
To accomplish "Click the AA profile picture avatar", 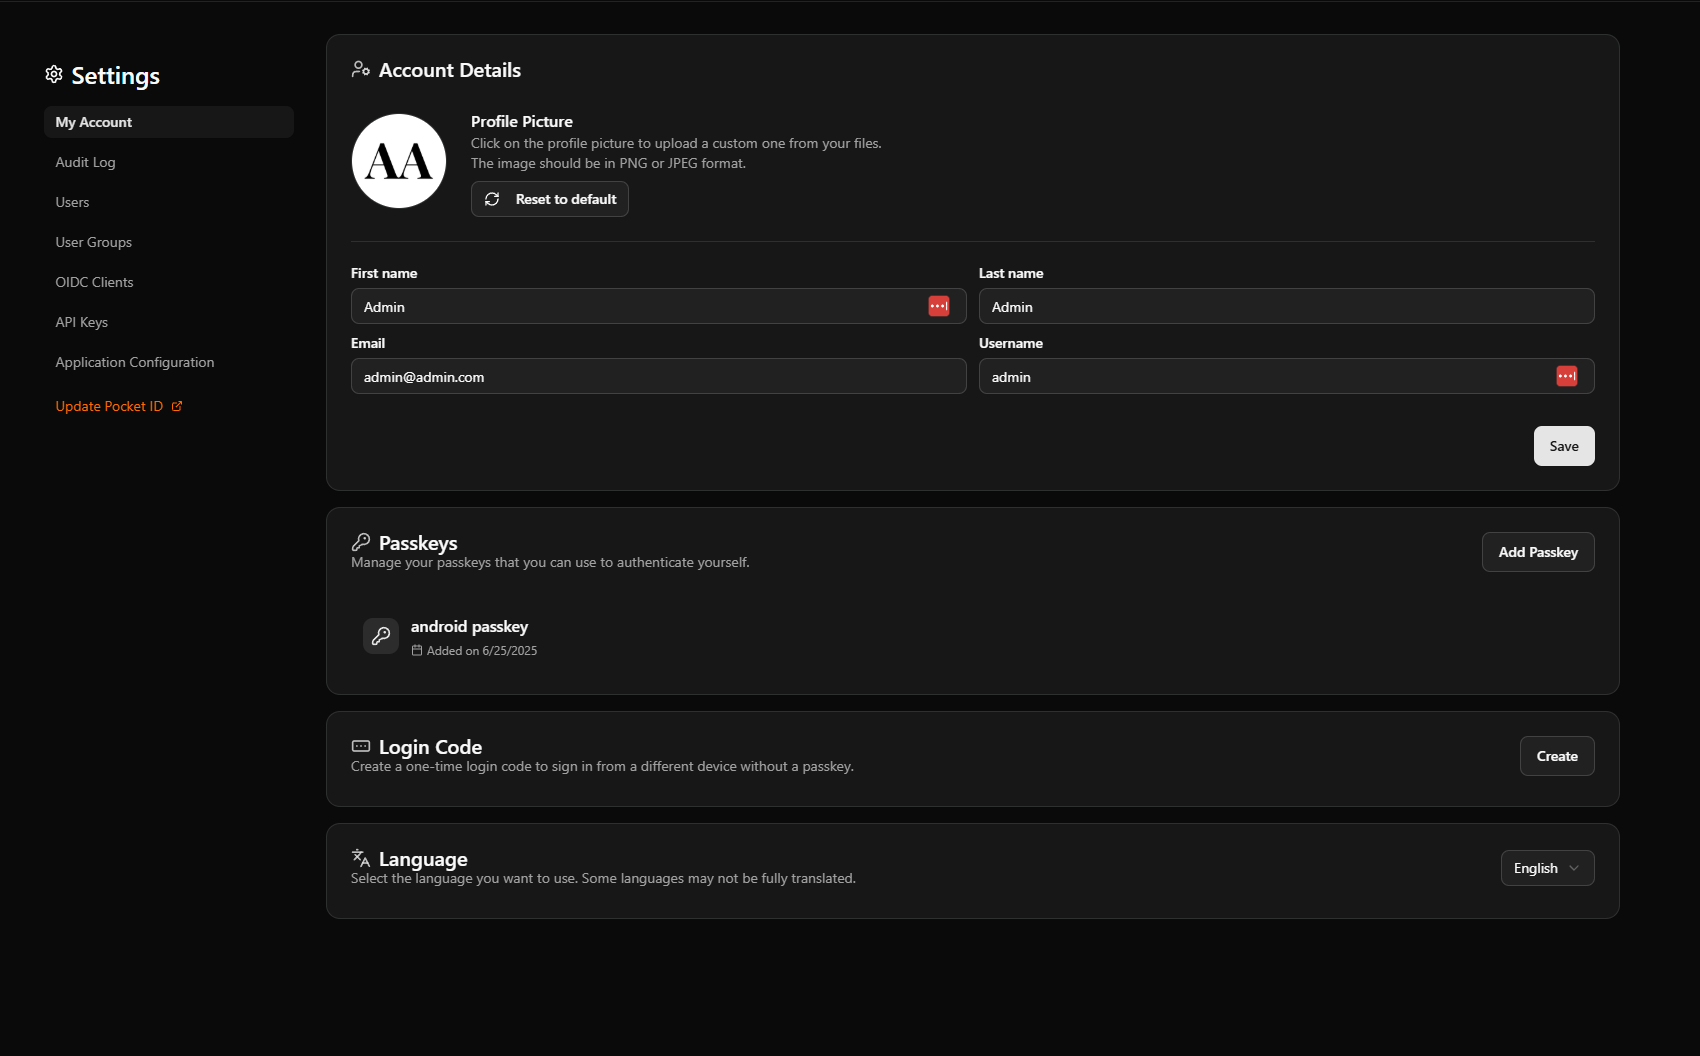I will (x=399, y=161).
